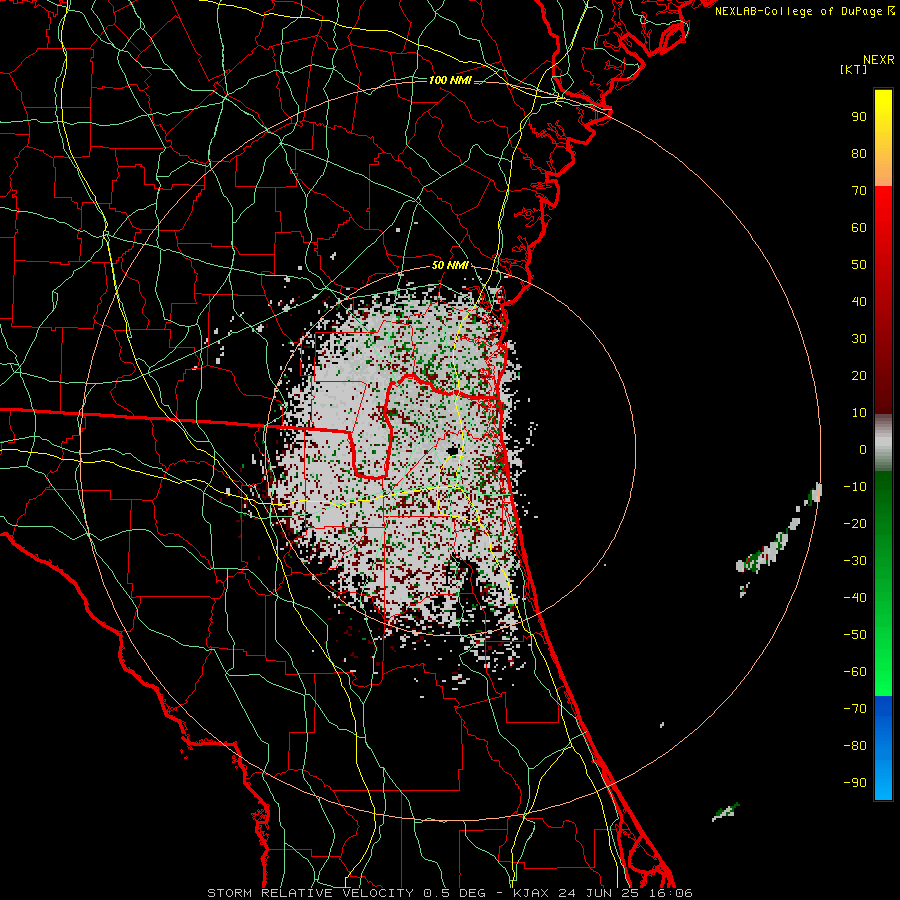Click the positive 60 value on velocity scale
The width and height of the screenshot is (900, 900).
[x=859, y=227]
